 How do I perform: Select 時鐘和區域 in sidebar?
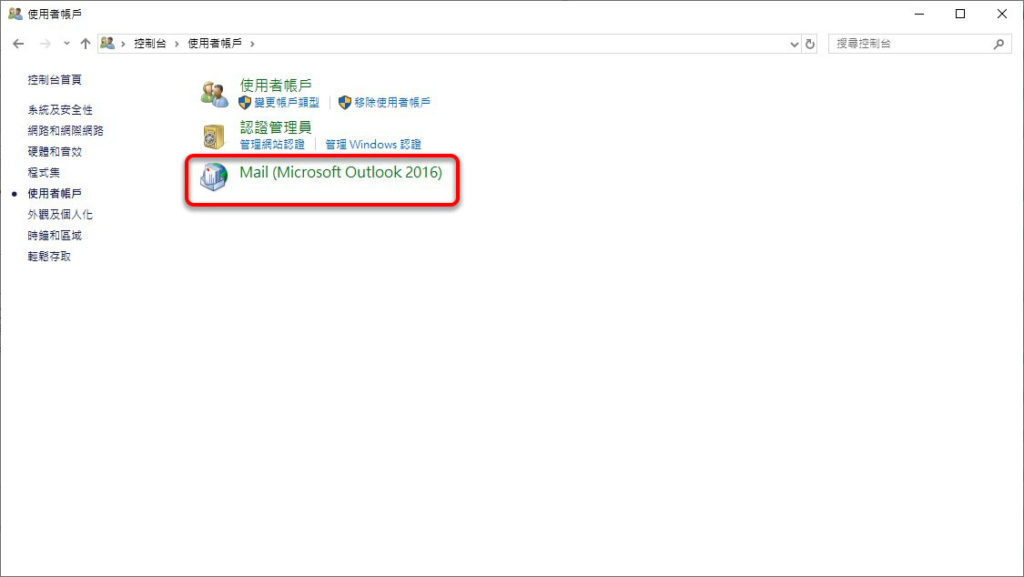coord(55,235)
